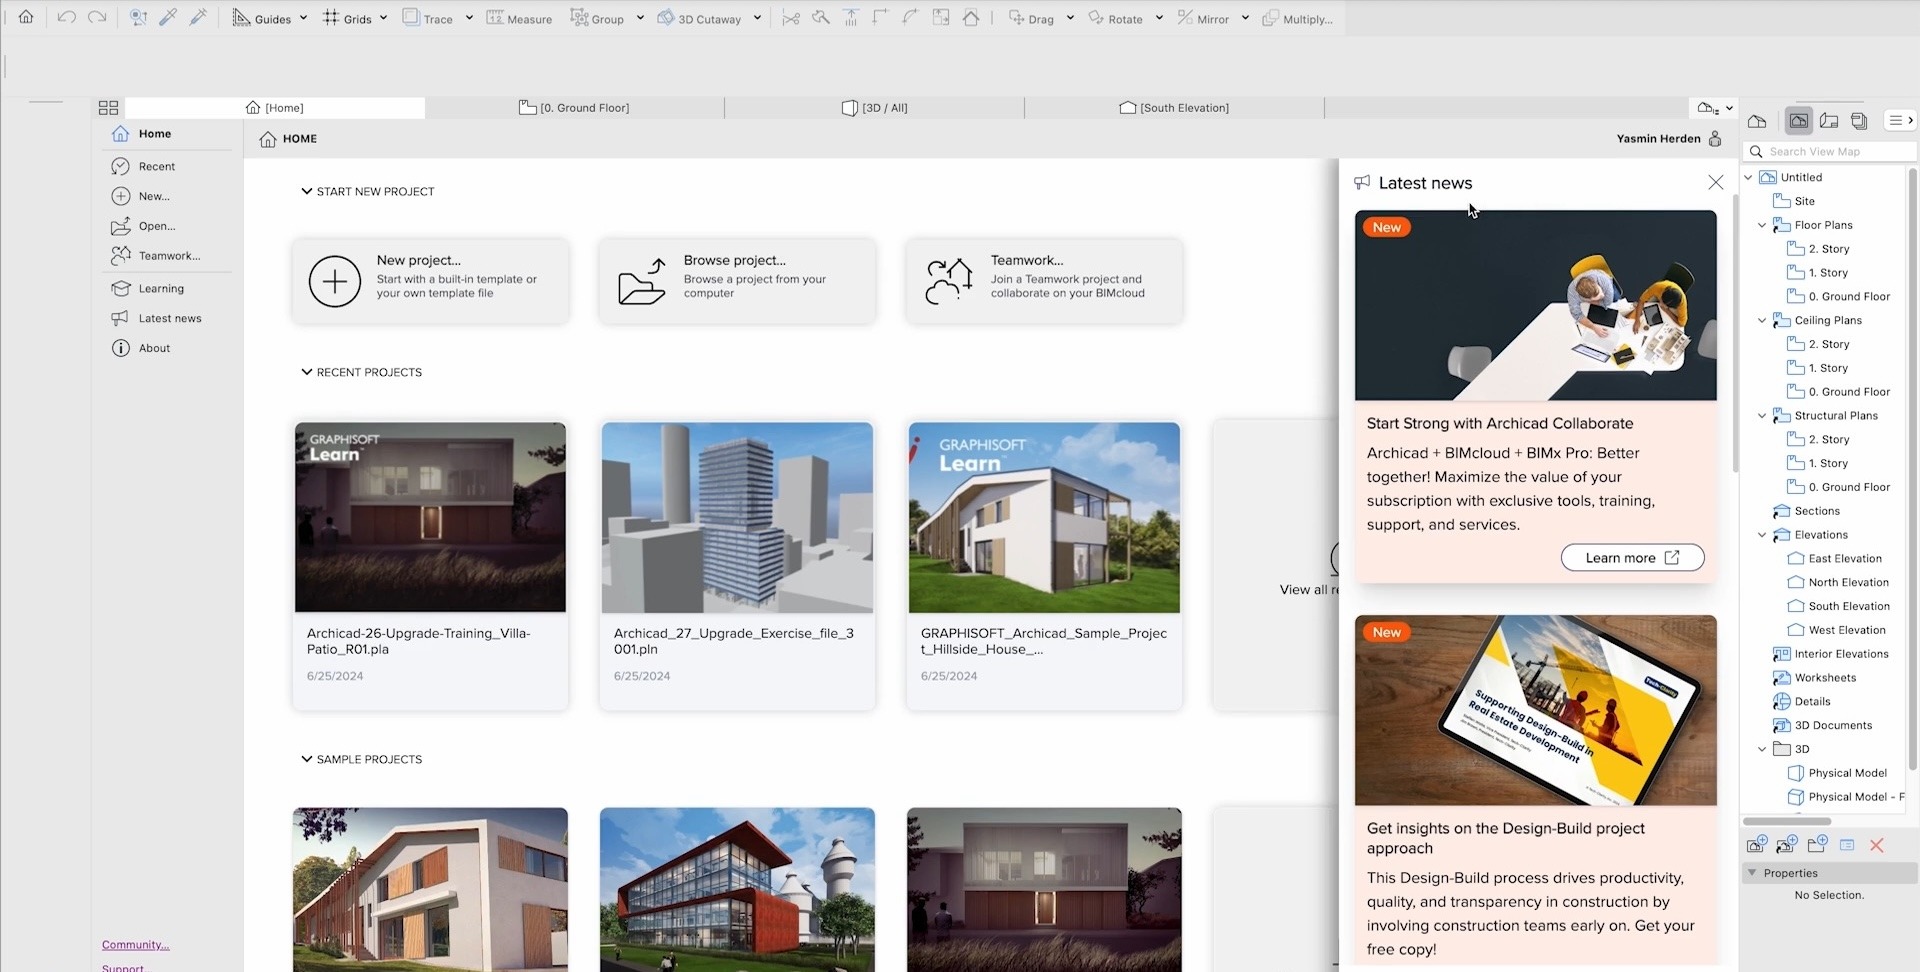This screenshot has height=972, width=1920.
Task: Click inside the Search View Map field
Action: coord(1830,151)
